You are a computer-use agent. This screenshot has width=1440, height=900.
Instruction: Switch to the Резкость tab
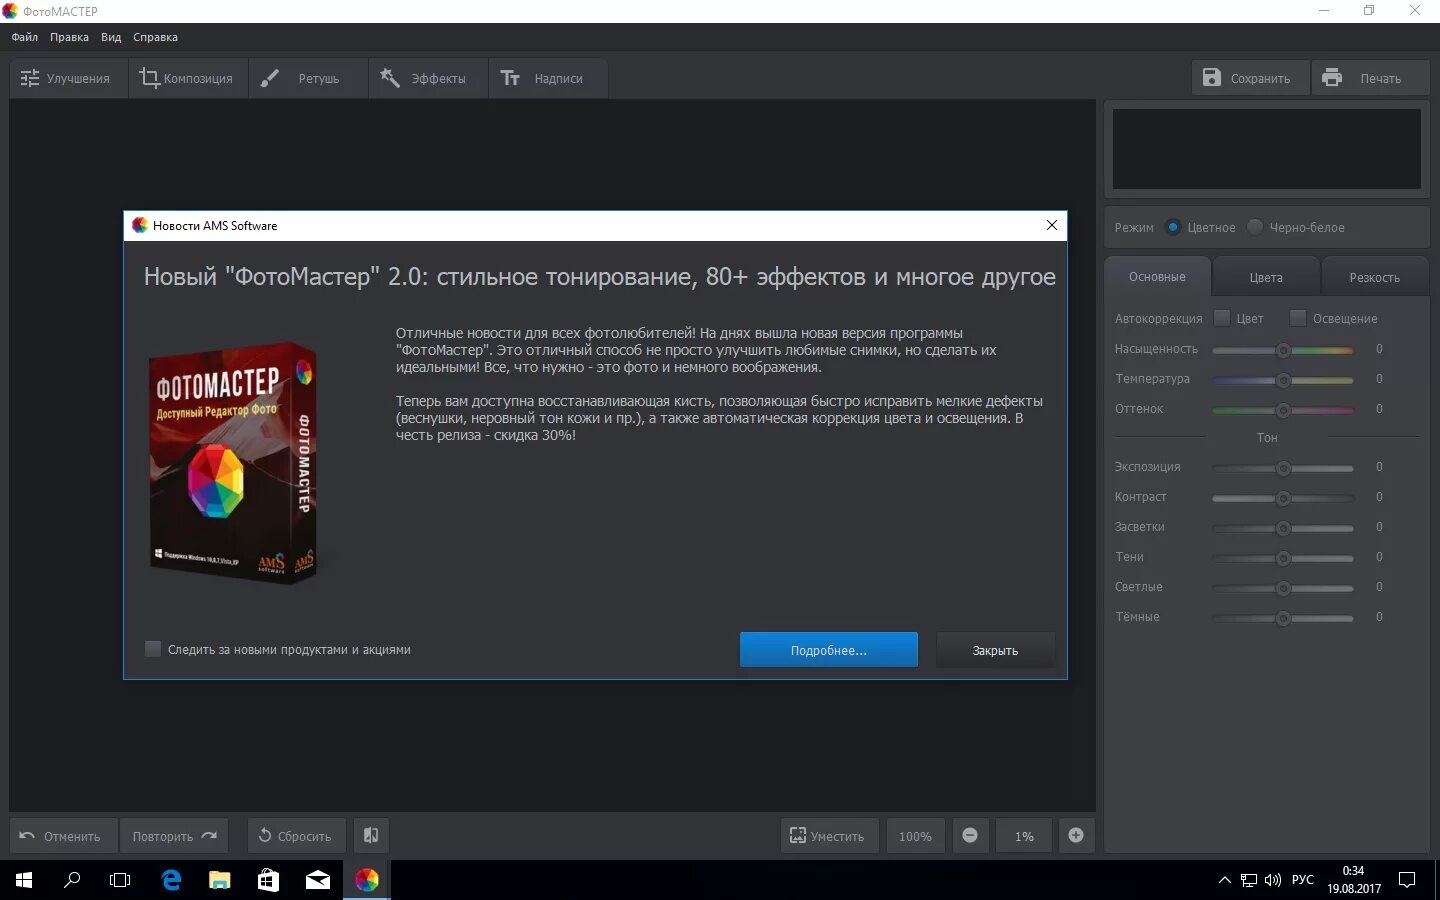(x=1375, y=277)
